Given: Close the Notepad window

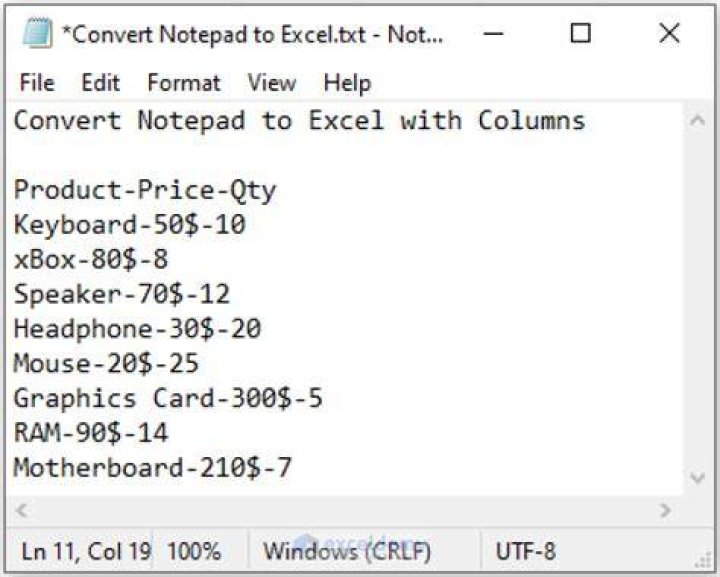Looking at the screenshot, I should (x=669, y=33).
